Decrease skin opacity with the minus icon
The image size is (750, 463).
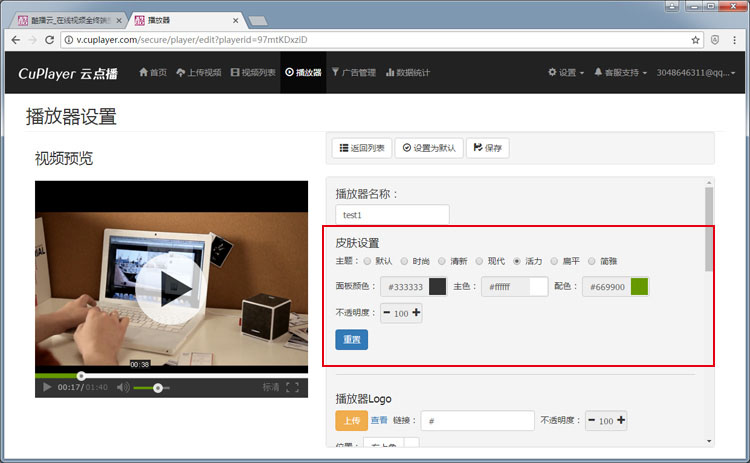pyautogui.click(x=387, y=313)
